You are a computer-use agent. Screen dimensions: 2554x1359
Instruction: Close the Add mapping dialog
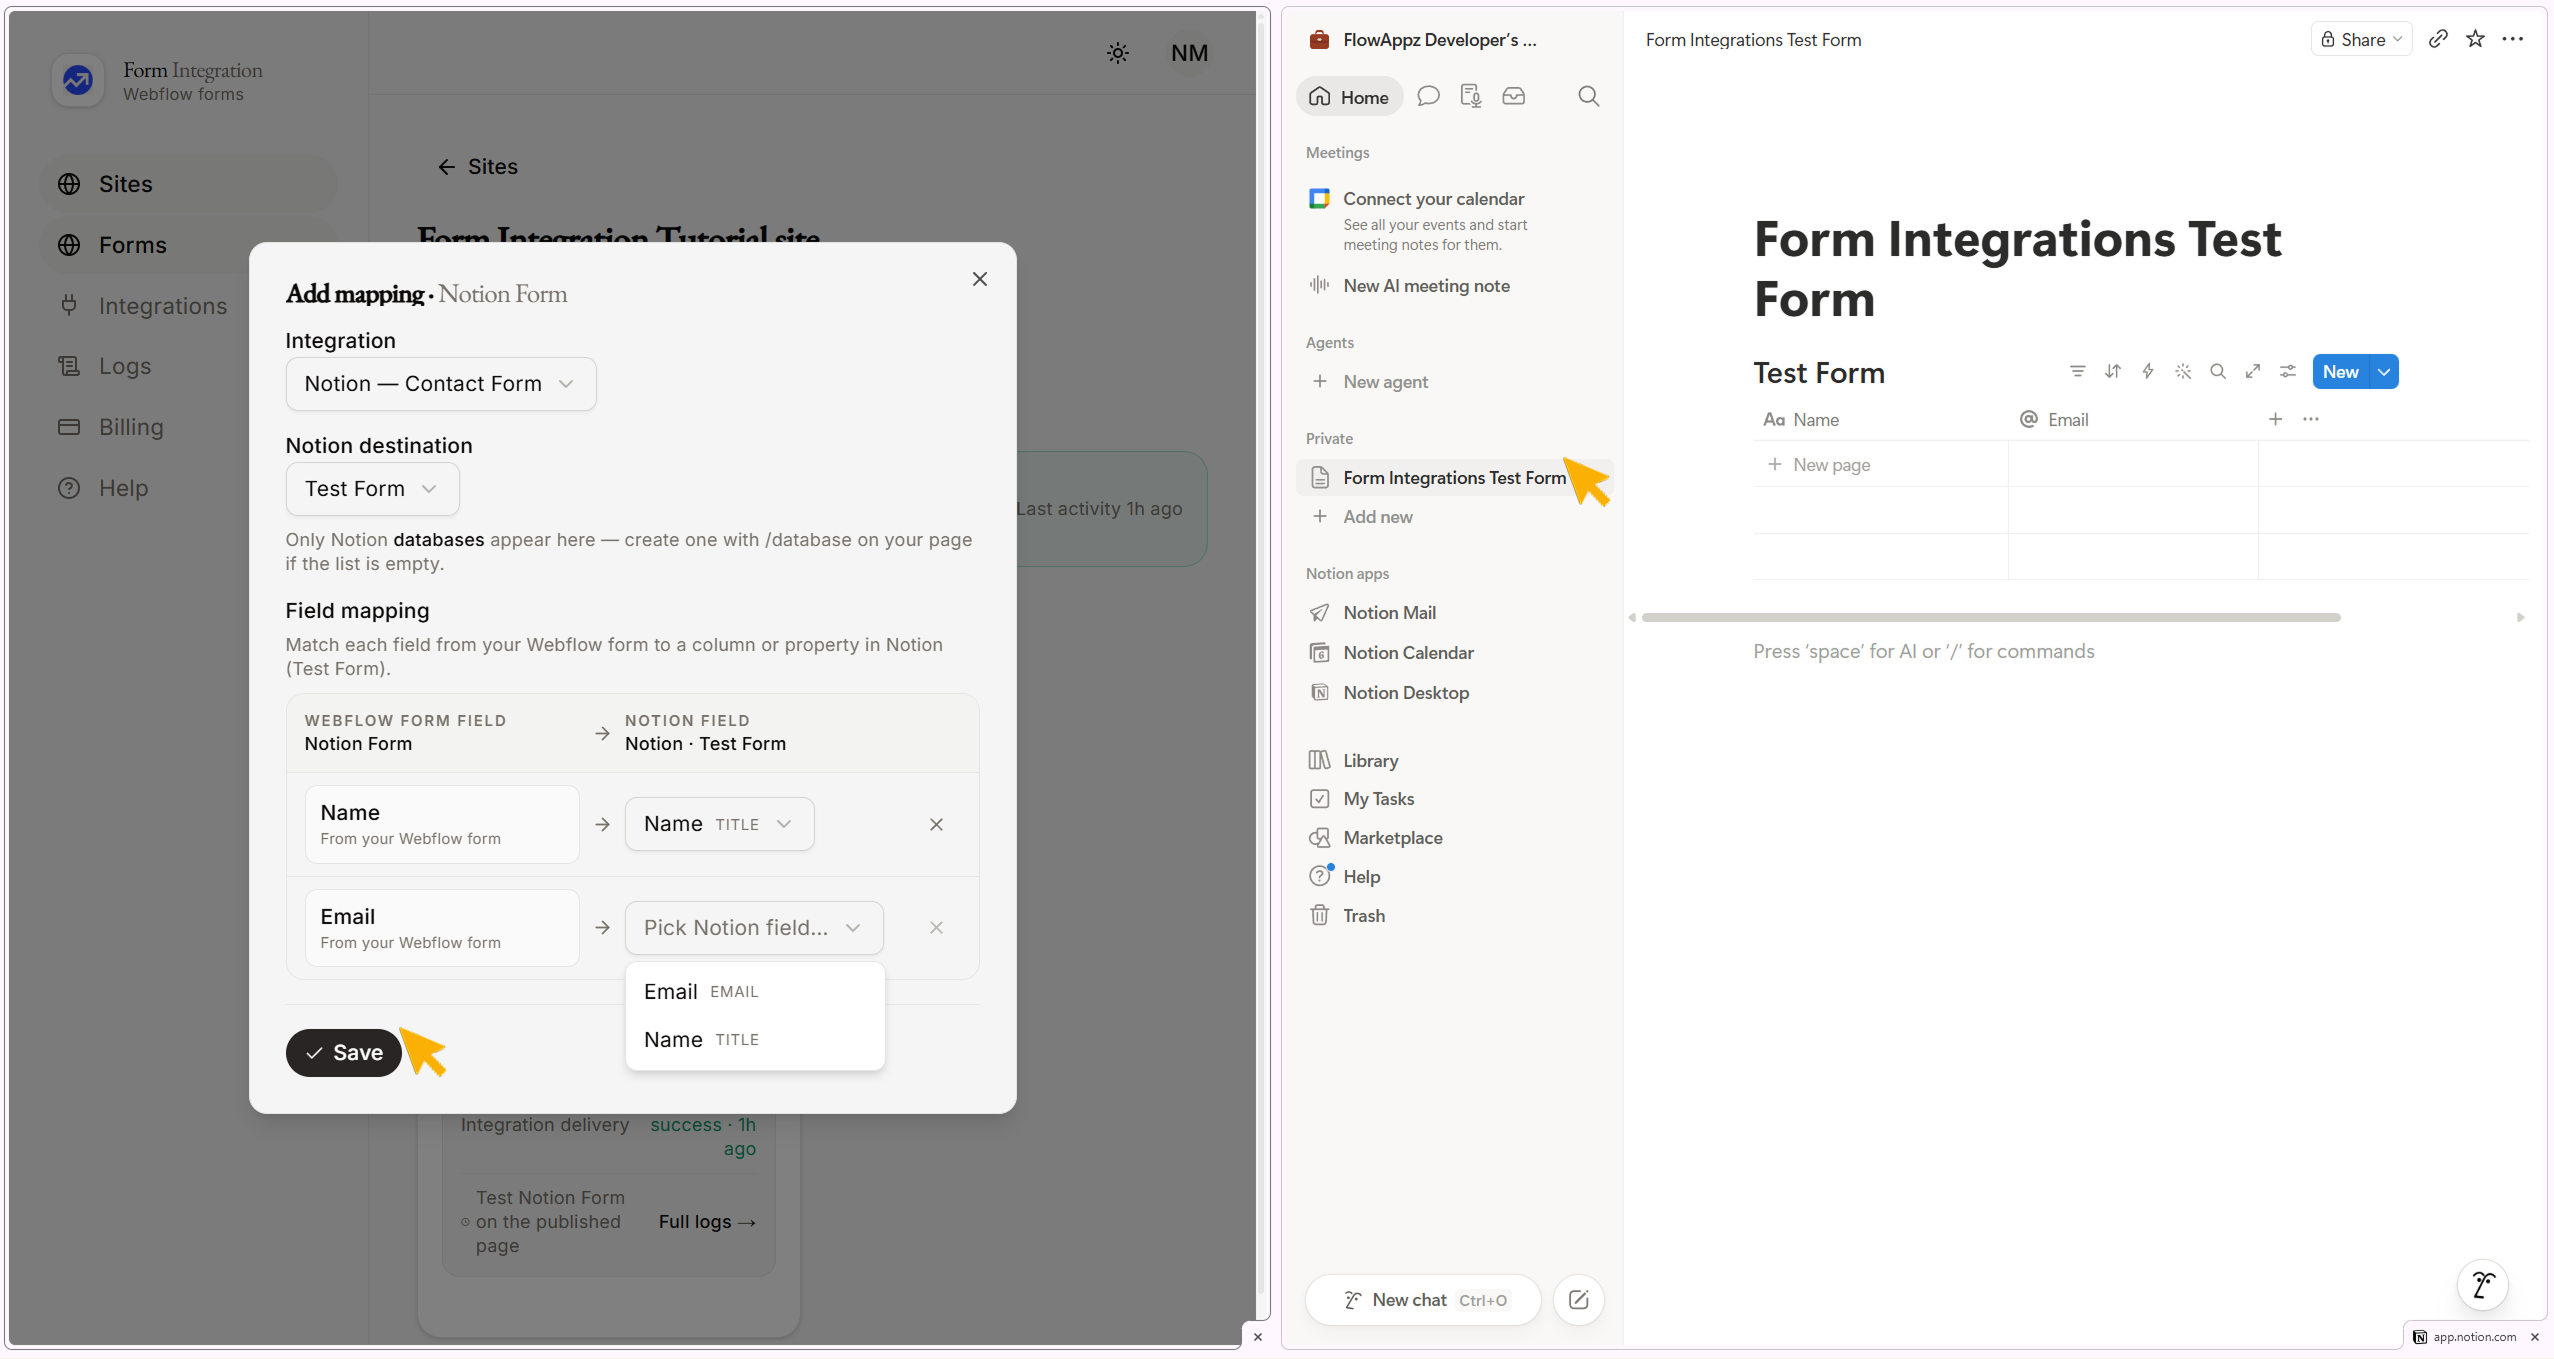click(980, 279)
